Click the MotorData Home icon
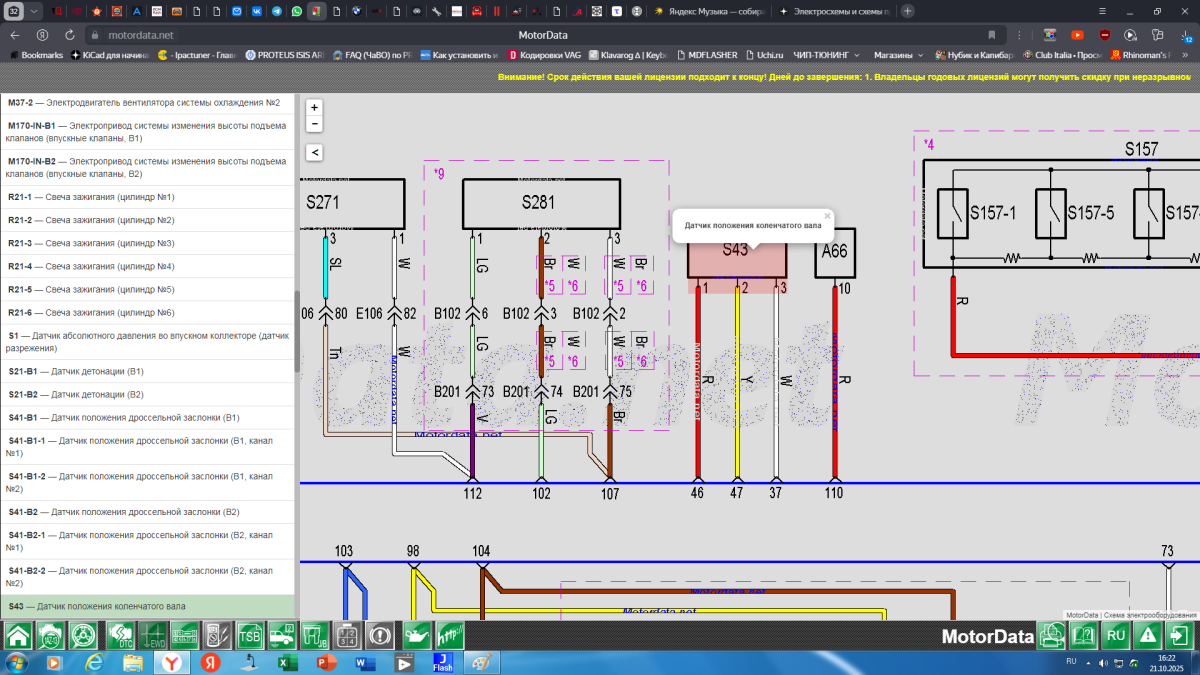Image resolution: width=1200 pixels, height=675 pixels. pyautogui.click(x=17, y=635)
